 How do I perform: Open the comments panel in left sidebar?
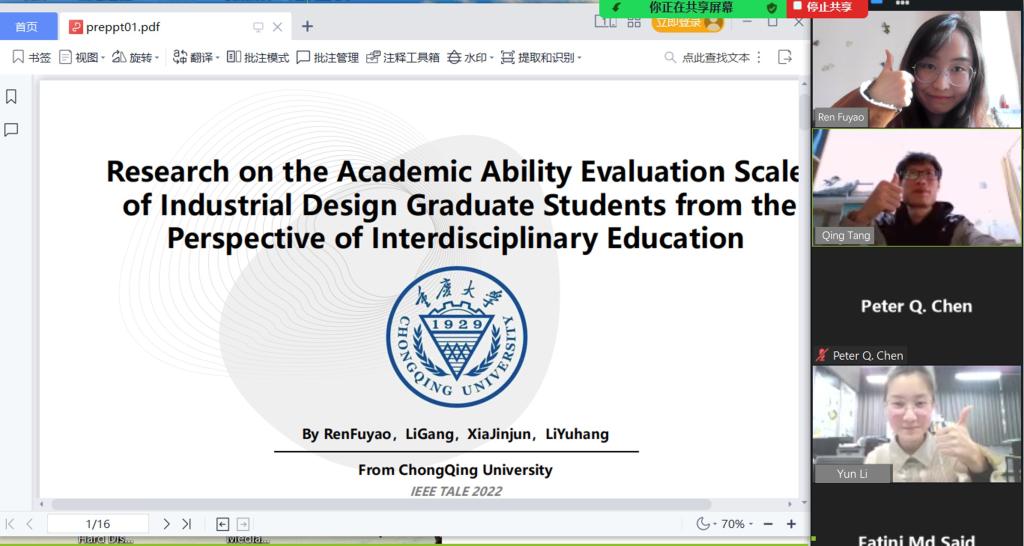[12, 130]
